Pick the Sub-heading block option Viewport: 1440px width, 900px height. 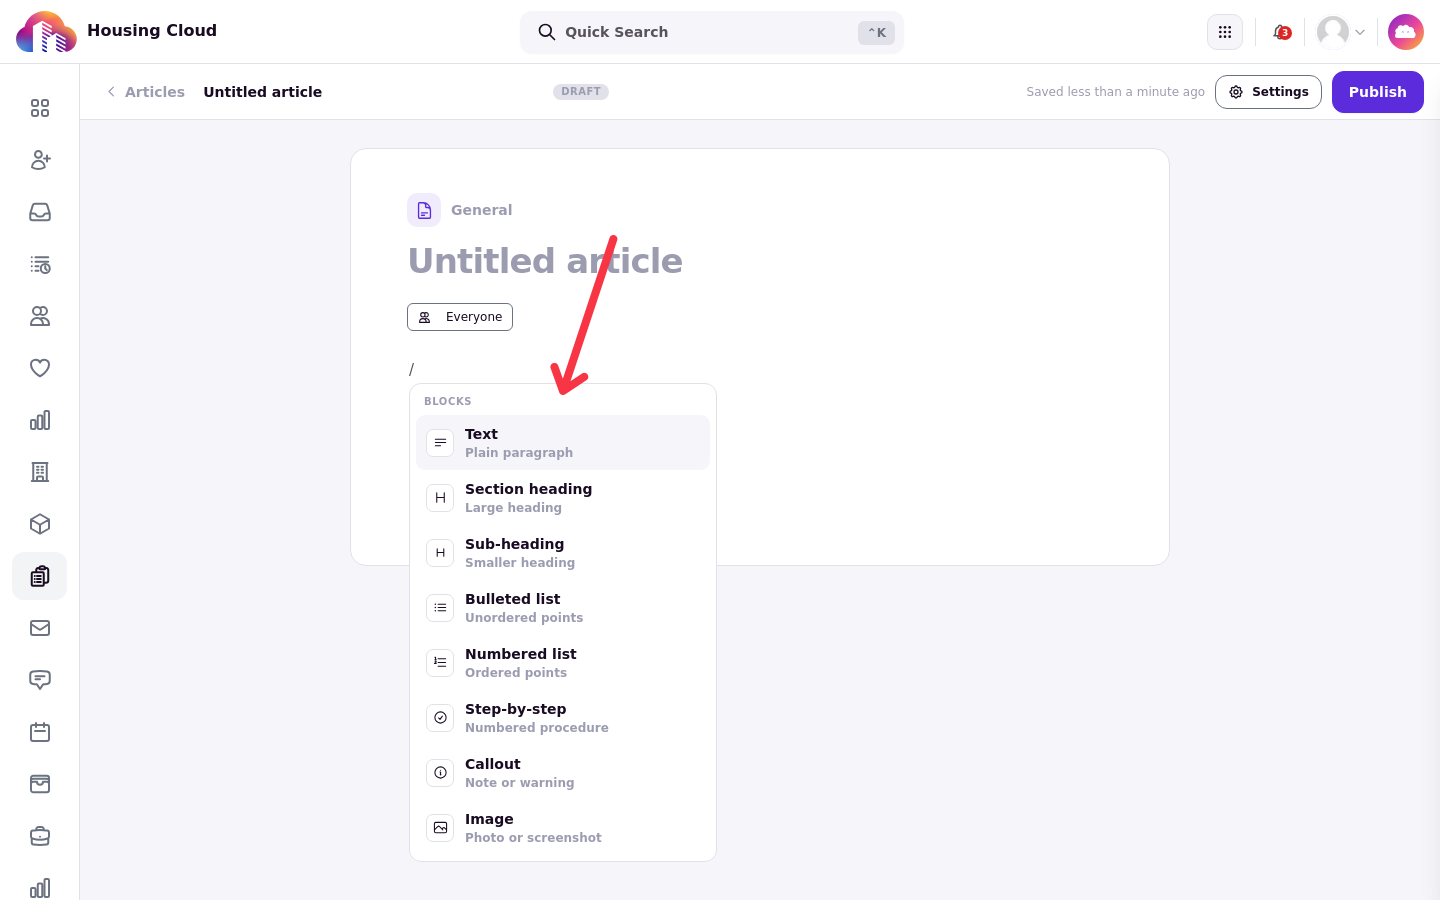[563, 553]
